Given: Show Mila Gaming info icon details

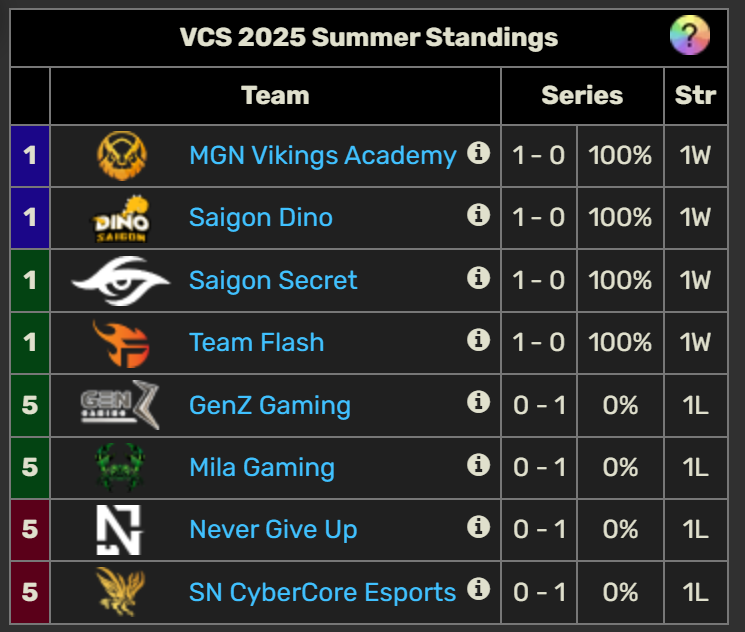Looking at the screenshot, I should [478, 465].
